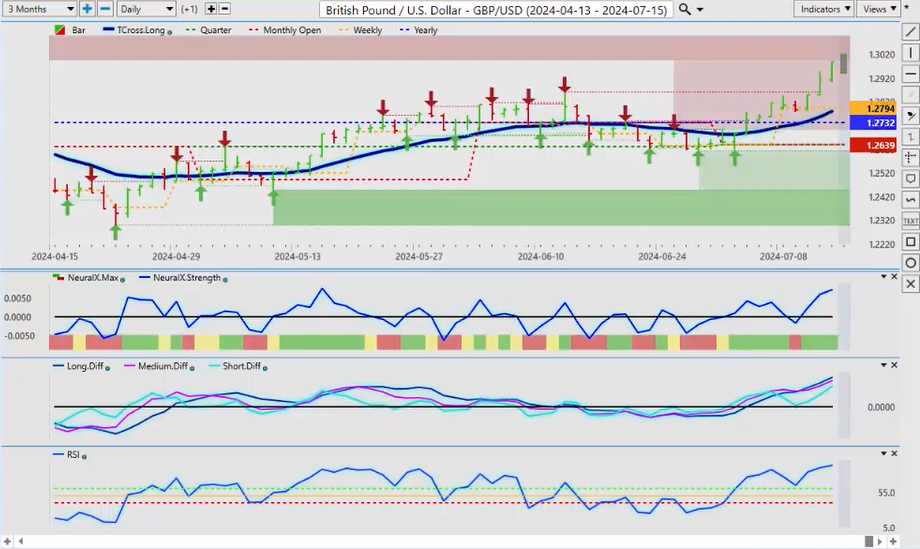920x549 pixels.
Task: Open NeuralX panel options arrow
Action: (884, 276)
